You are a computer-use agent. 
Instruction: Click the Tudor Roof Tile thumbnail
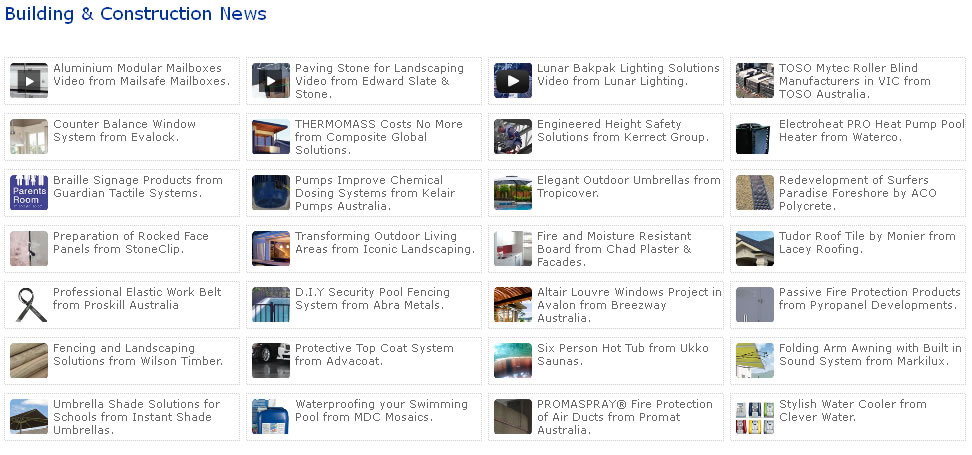(x=754, y=249)
